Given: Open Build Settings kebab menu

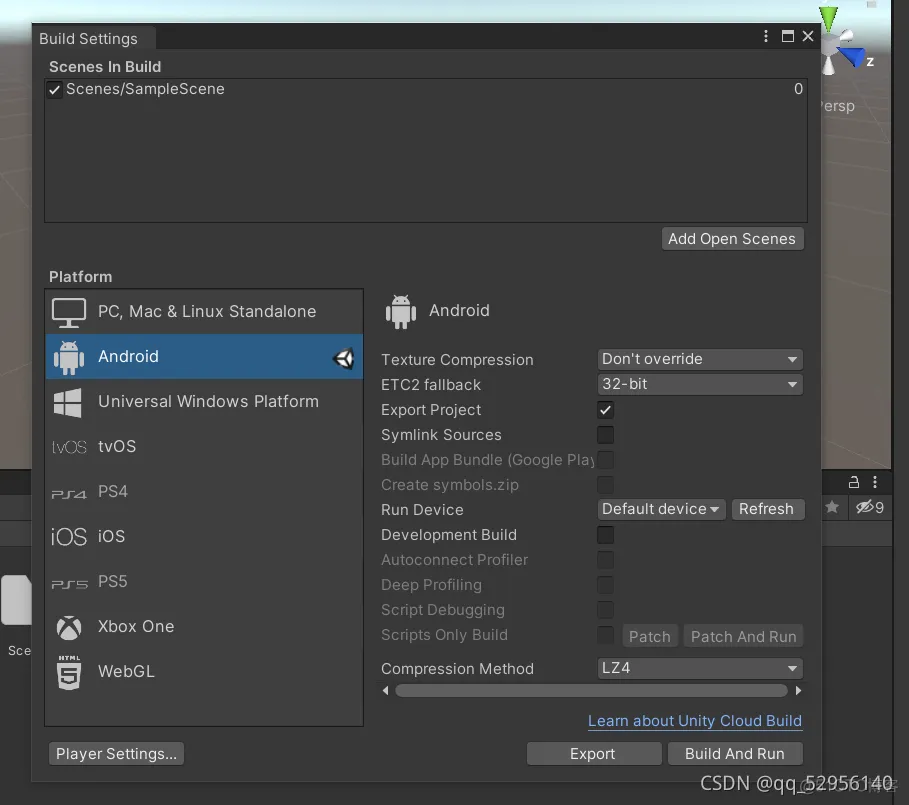Looking at the screenshot, I should click(766, 37).
